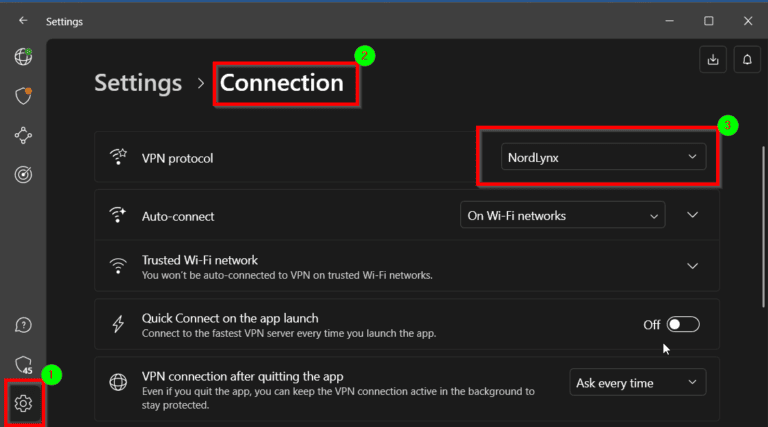Expand the Auto-connect section chevron

pyautogui.click(x=693, y=215)
